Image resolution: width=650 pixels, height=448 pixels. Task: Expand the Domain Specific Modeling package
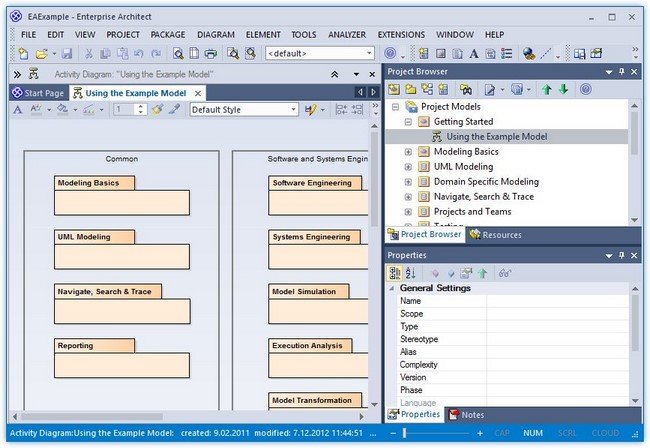pos(408,182)
